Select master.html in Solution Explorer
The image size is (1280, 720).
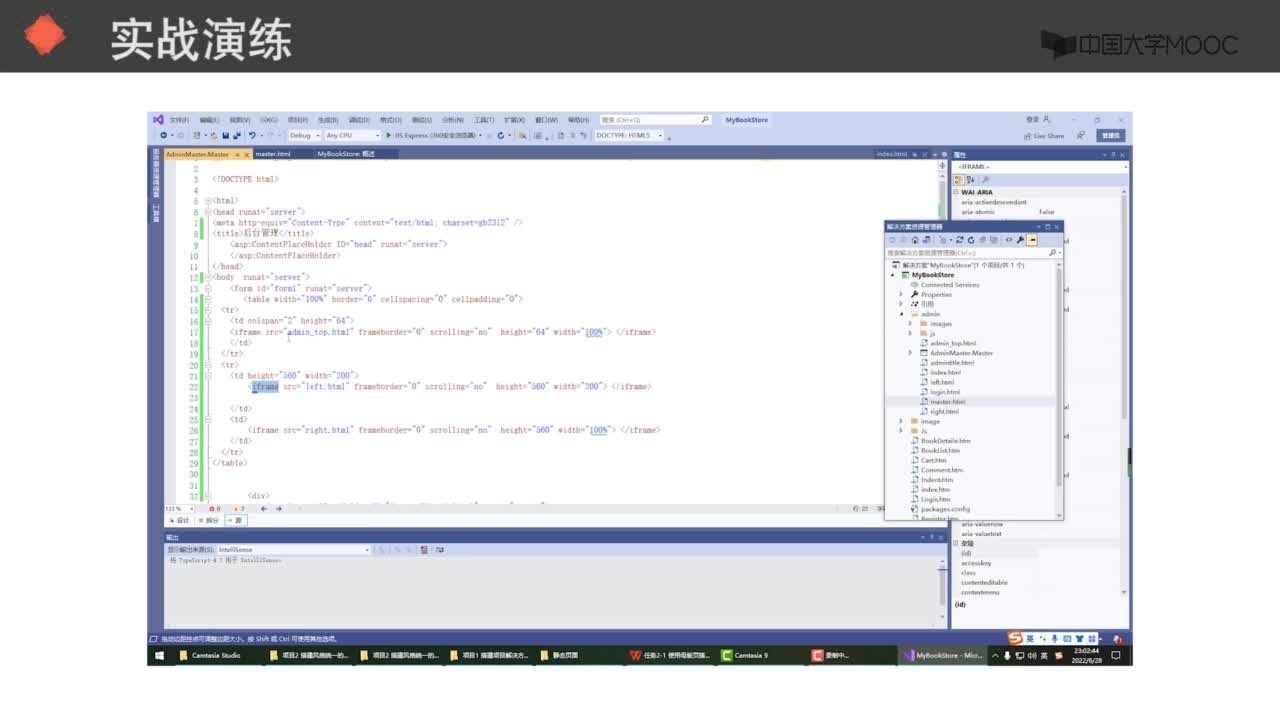947,402
